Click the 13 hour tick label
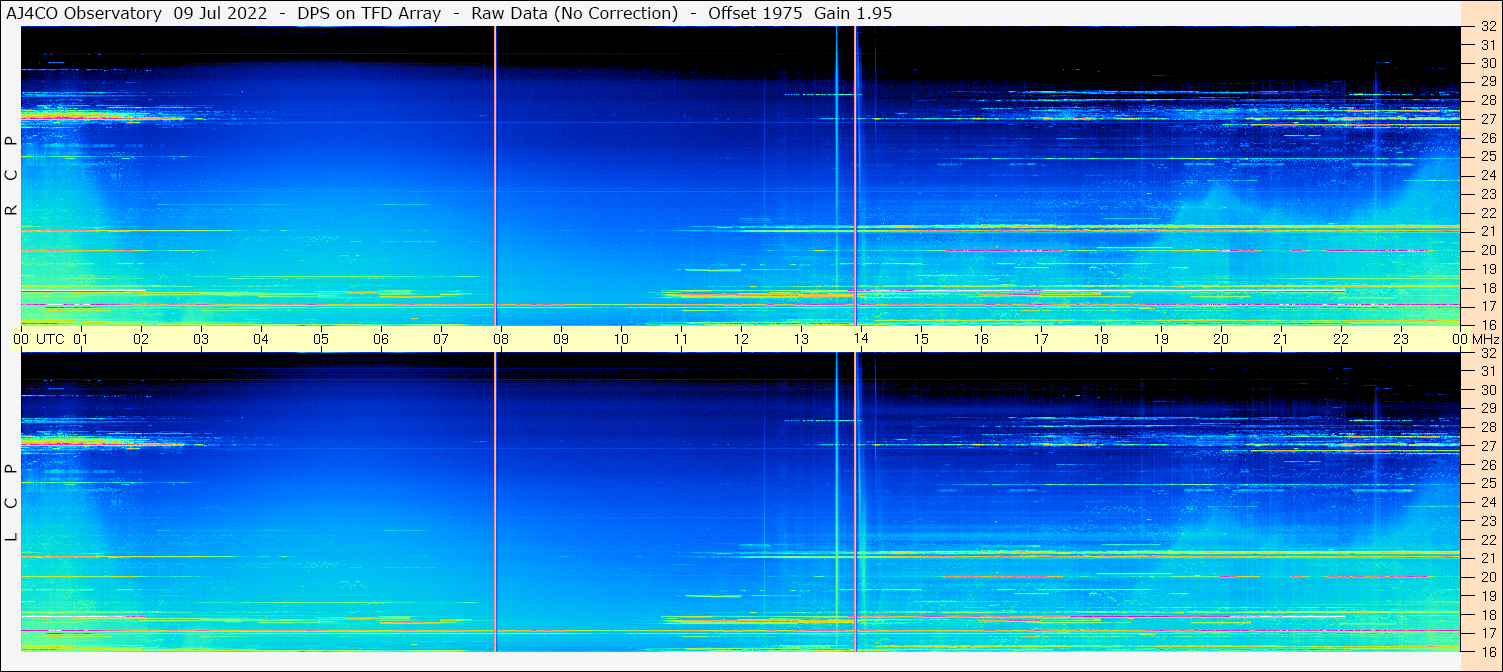Screen dimensions: 1503x672 point(801,339)
